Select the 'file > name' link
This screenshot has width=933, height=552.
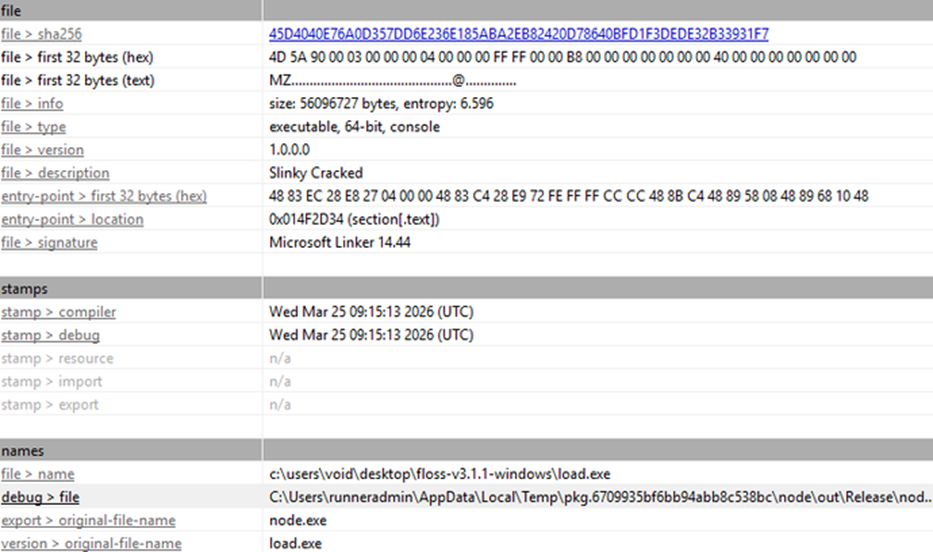37,474
